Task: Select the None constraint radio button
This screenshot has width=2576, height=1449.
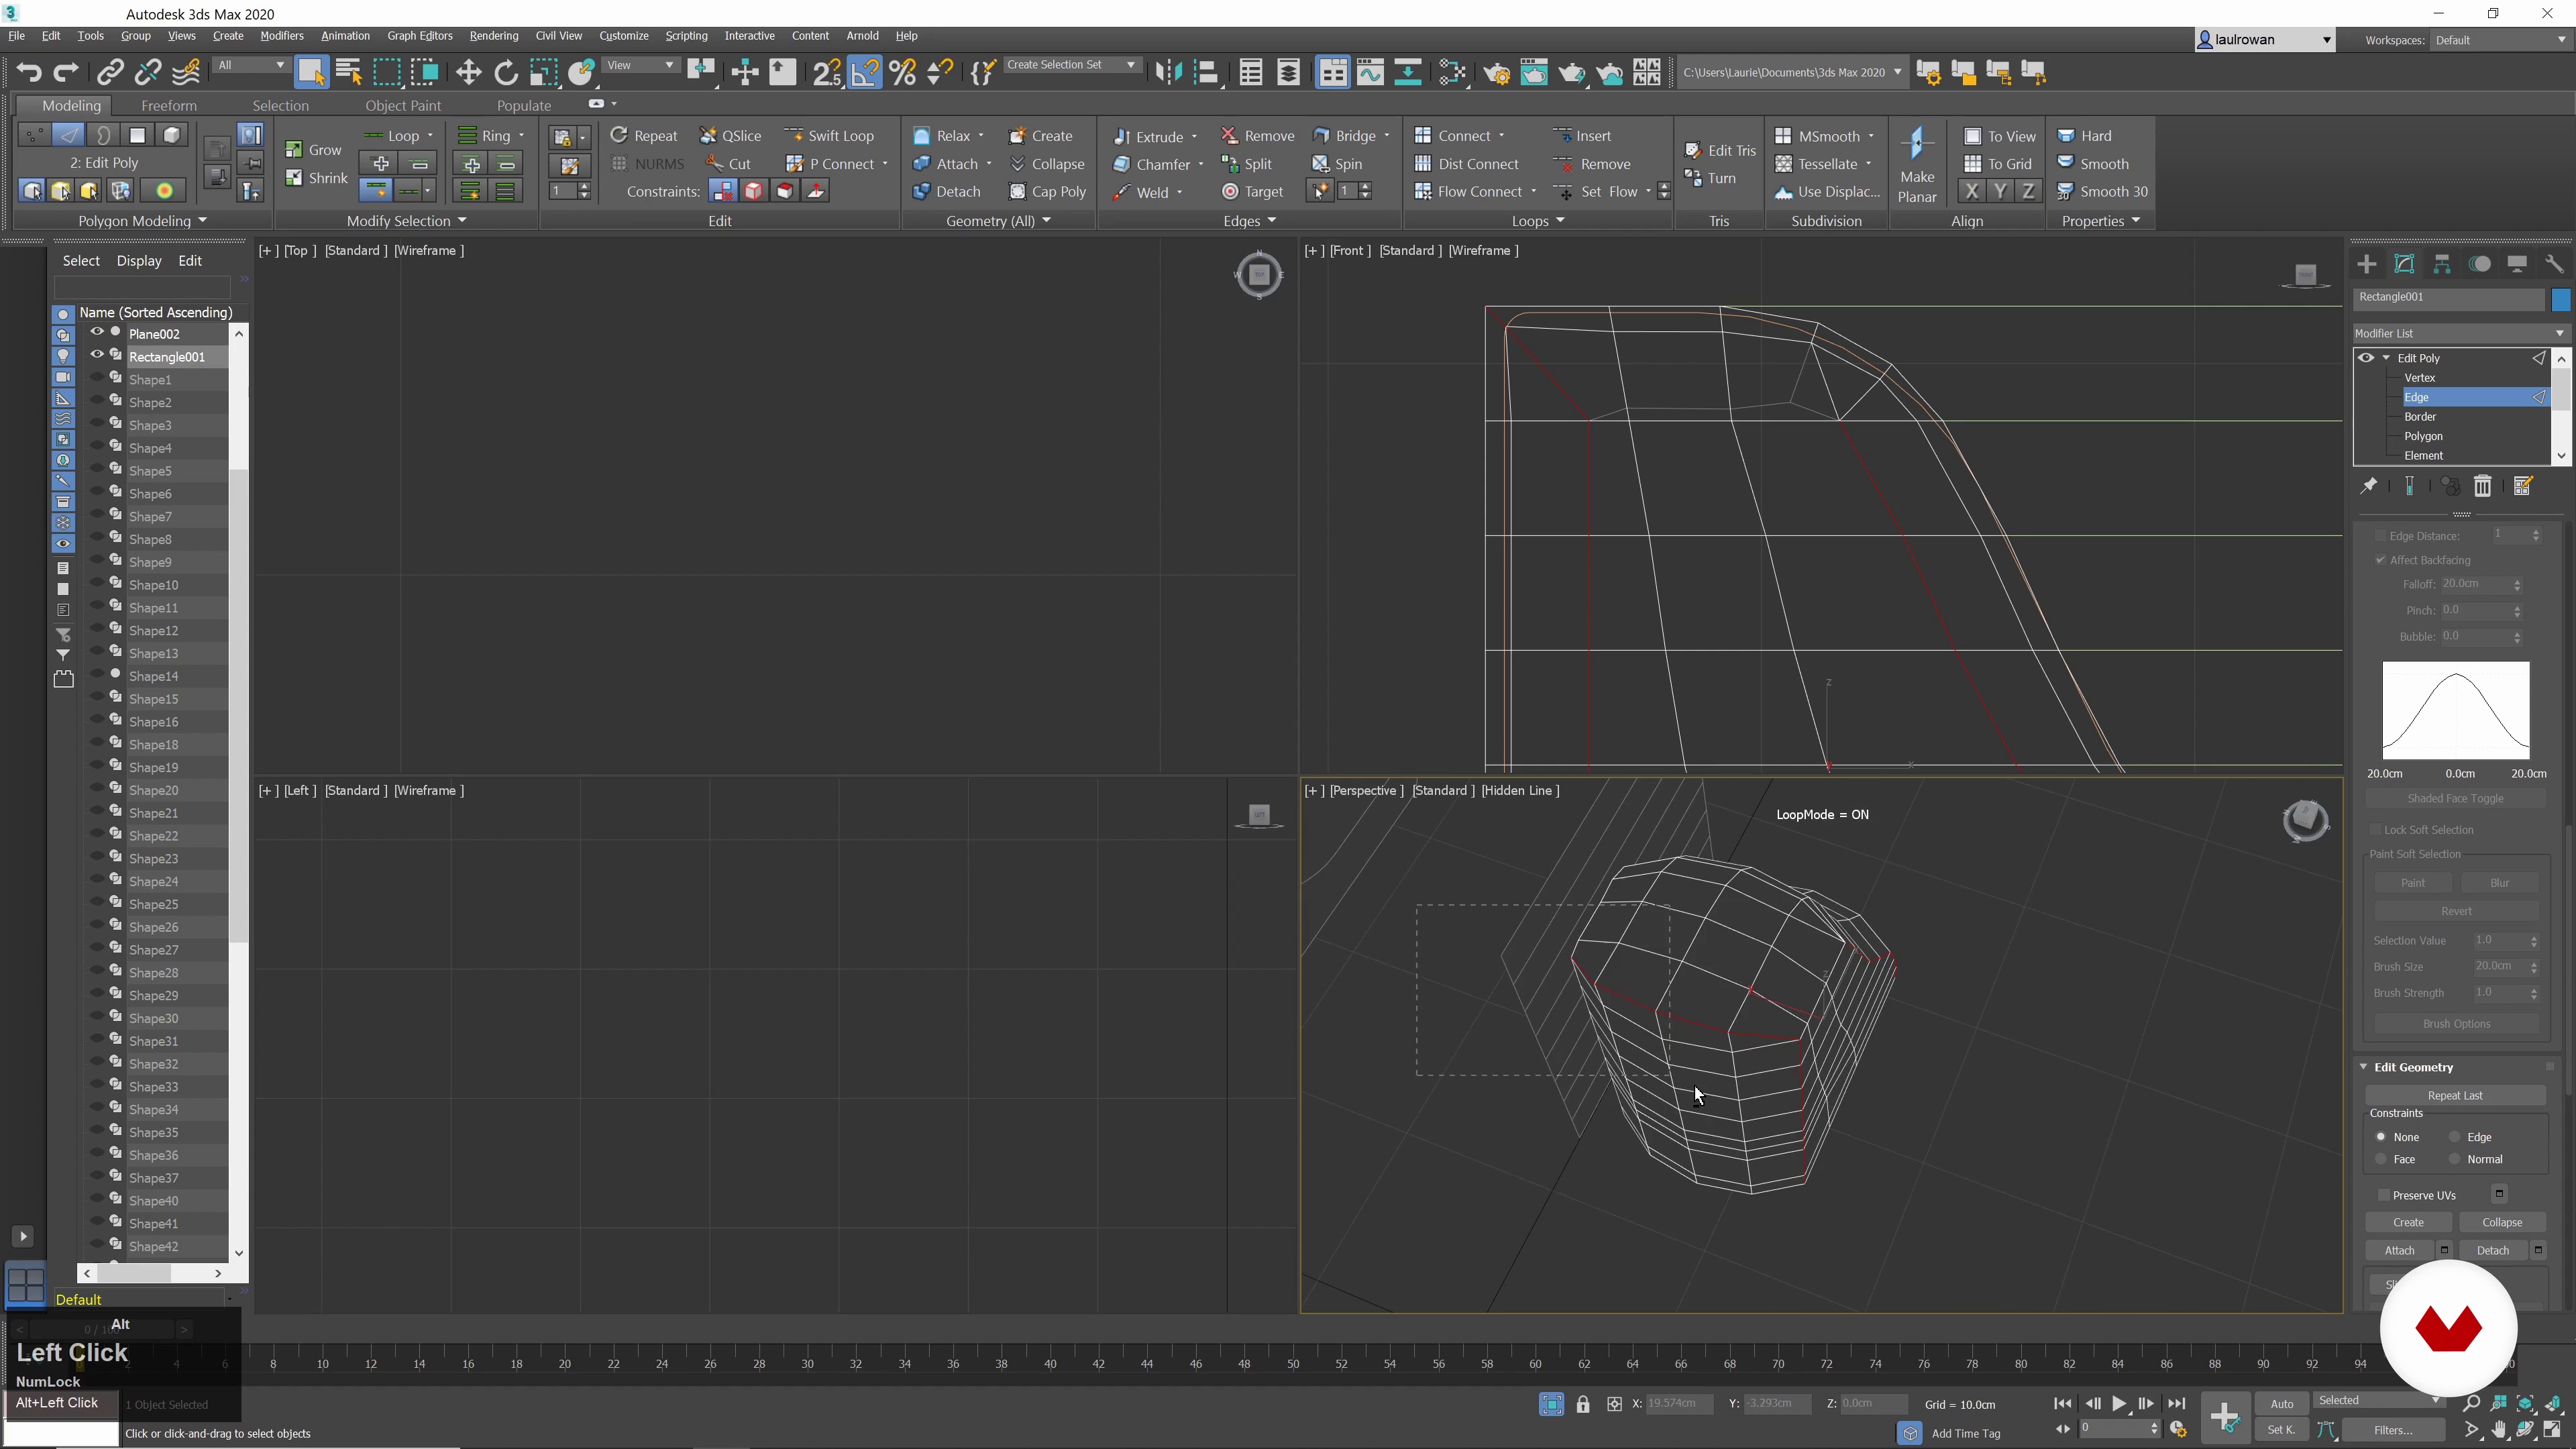Action: 2381,1137
